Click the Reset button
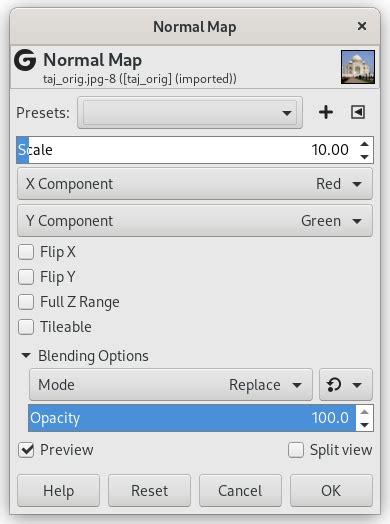The height and width of the screenshot is (524, 390). pos(149,491)
